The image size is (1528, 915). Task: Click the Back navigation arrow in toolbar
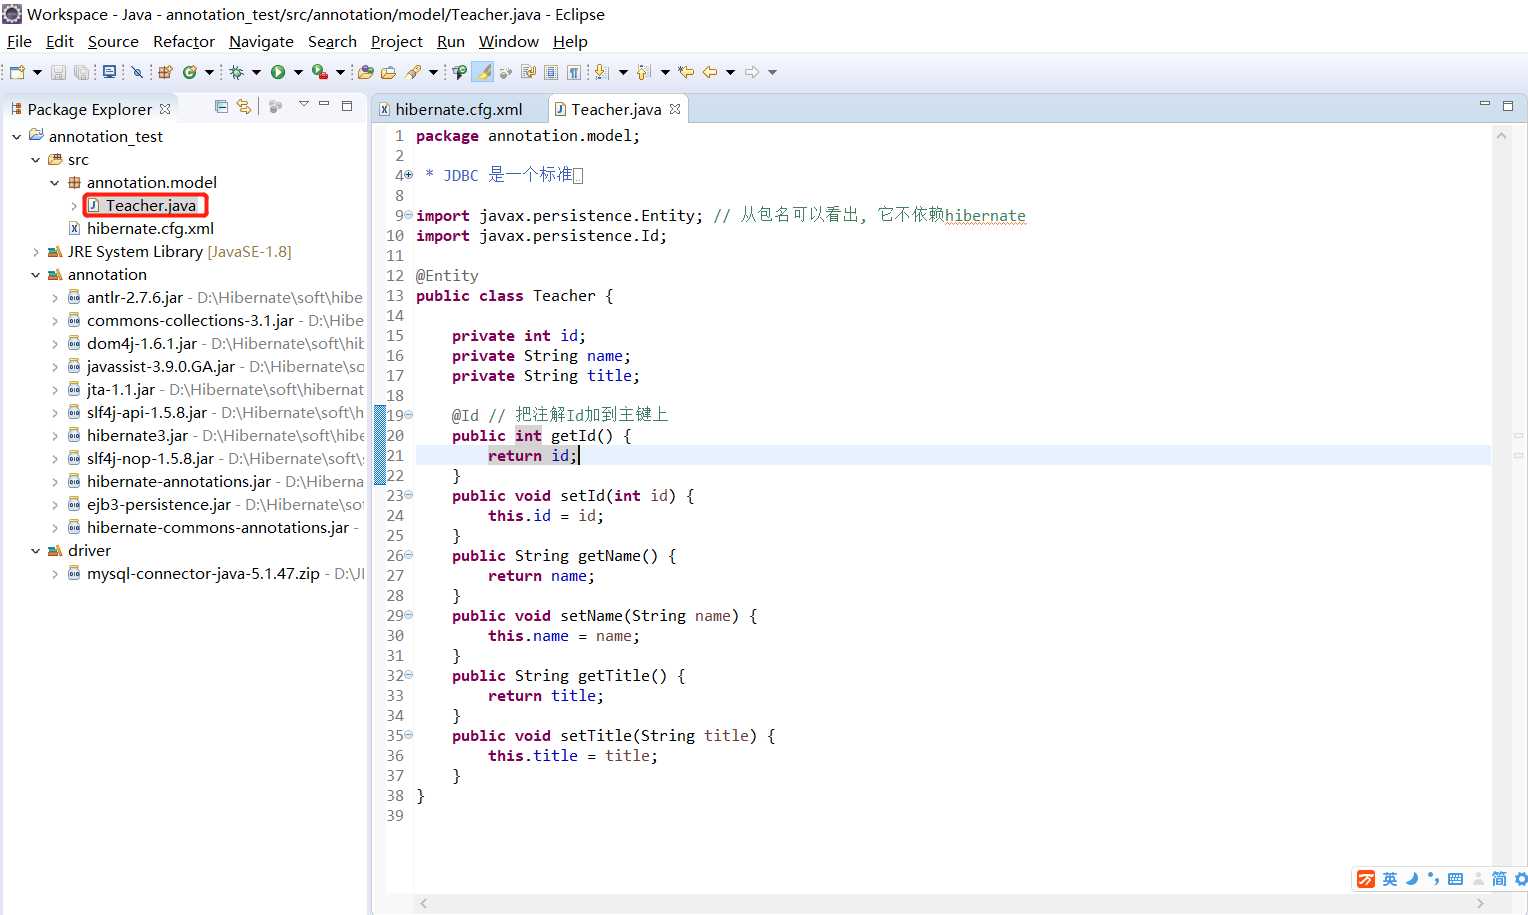tap(710, 72)
